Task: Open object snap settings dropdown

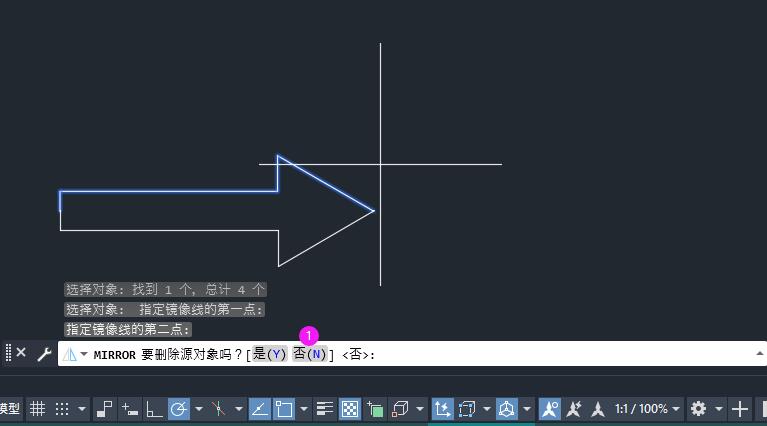Action: tap(304, 408)
